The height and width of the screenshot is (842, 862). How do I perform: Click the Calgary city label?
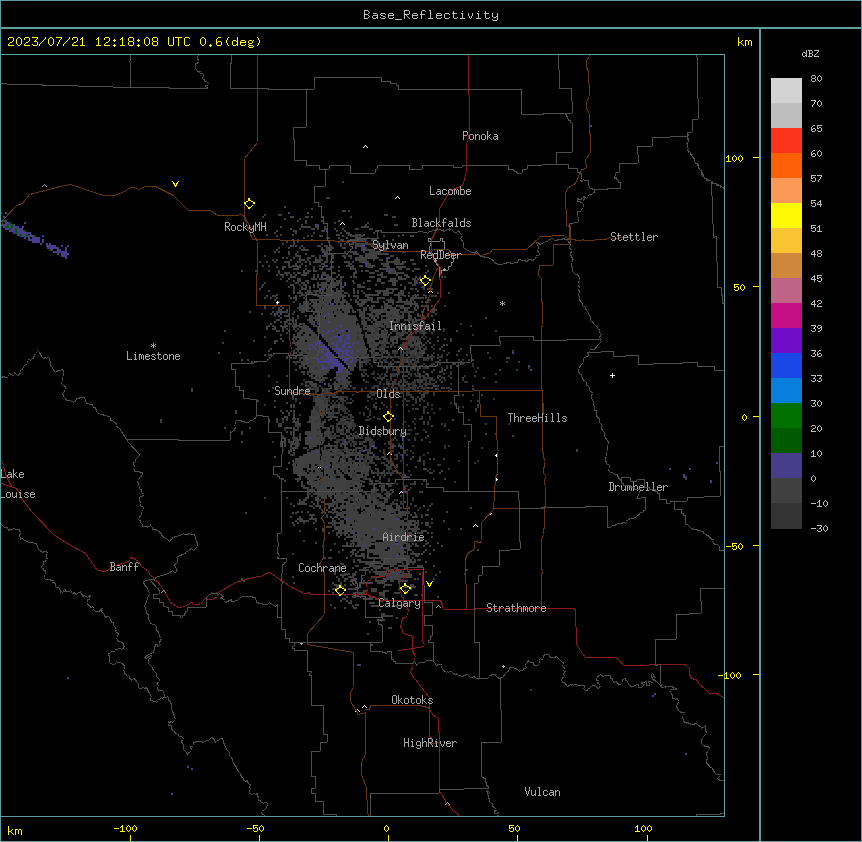click(399, 603)
